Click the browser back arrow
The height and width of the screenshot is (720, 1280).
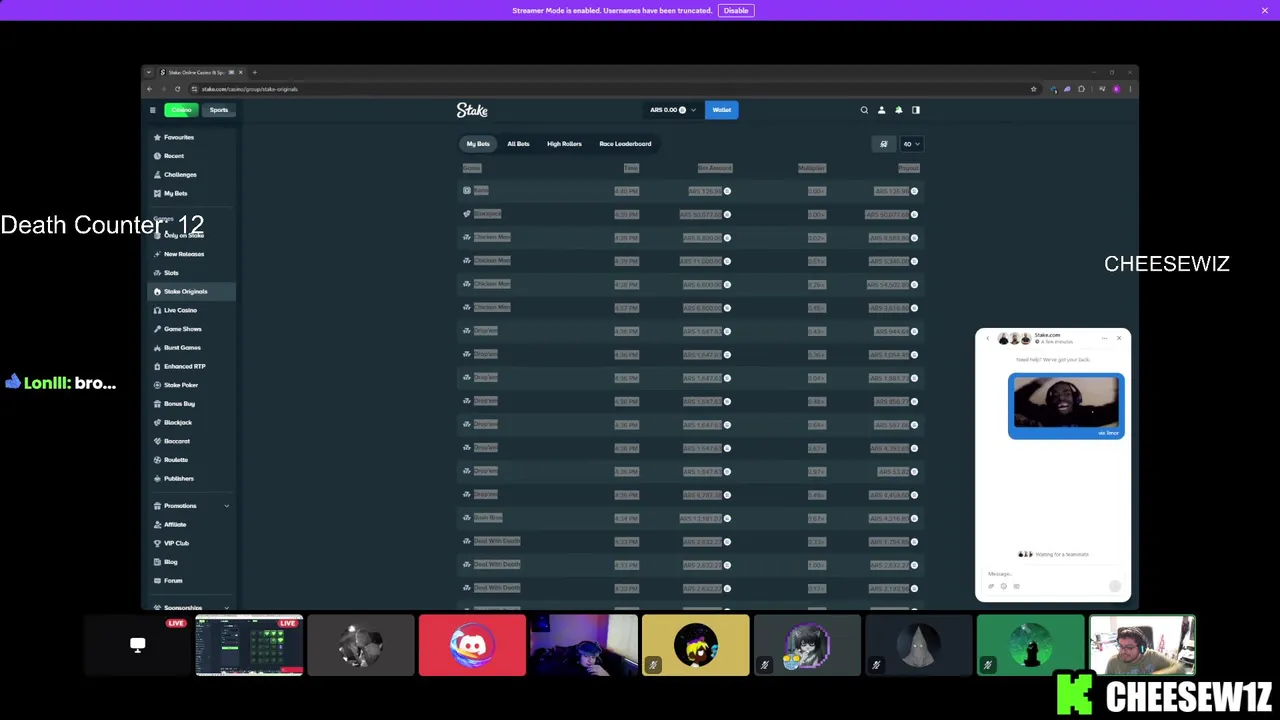[149, 89]
